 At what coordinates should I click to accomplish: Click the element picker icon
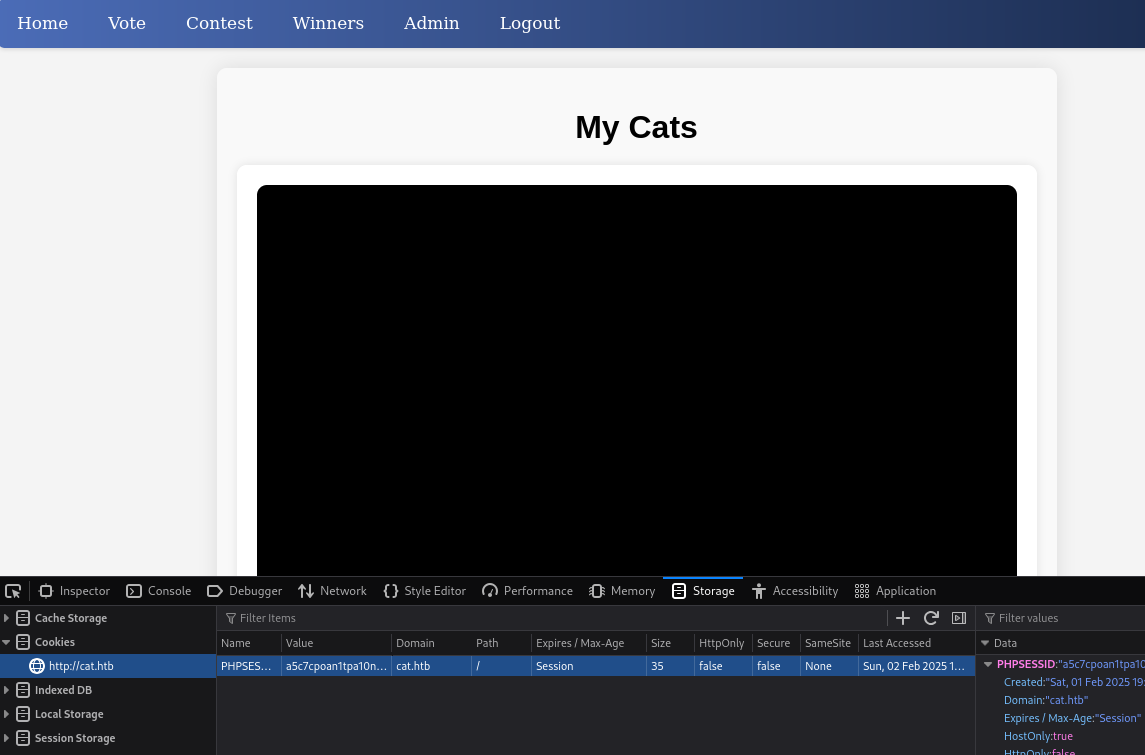coord(13,591)
